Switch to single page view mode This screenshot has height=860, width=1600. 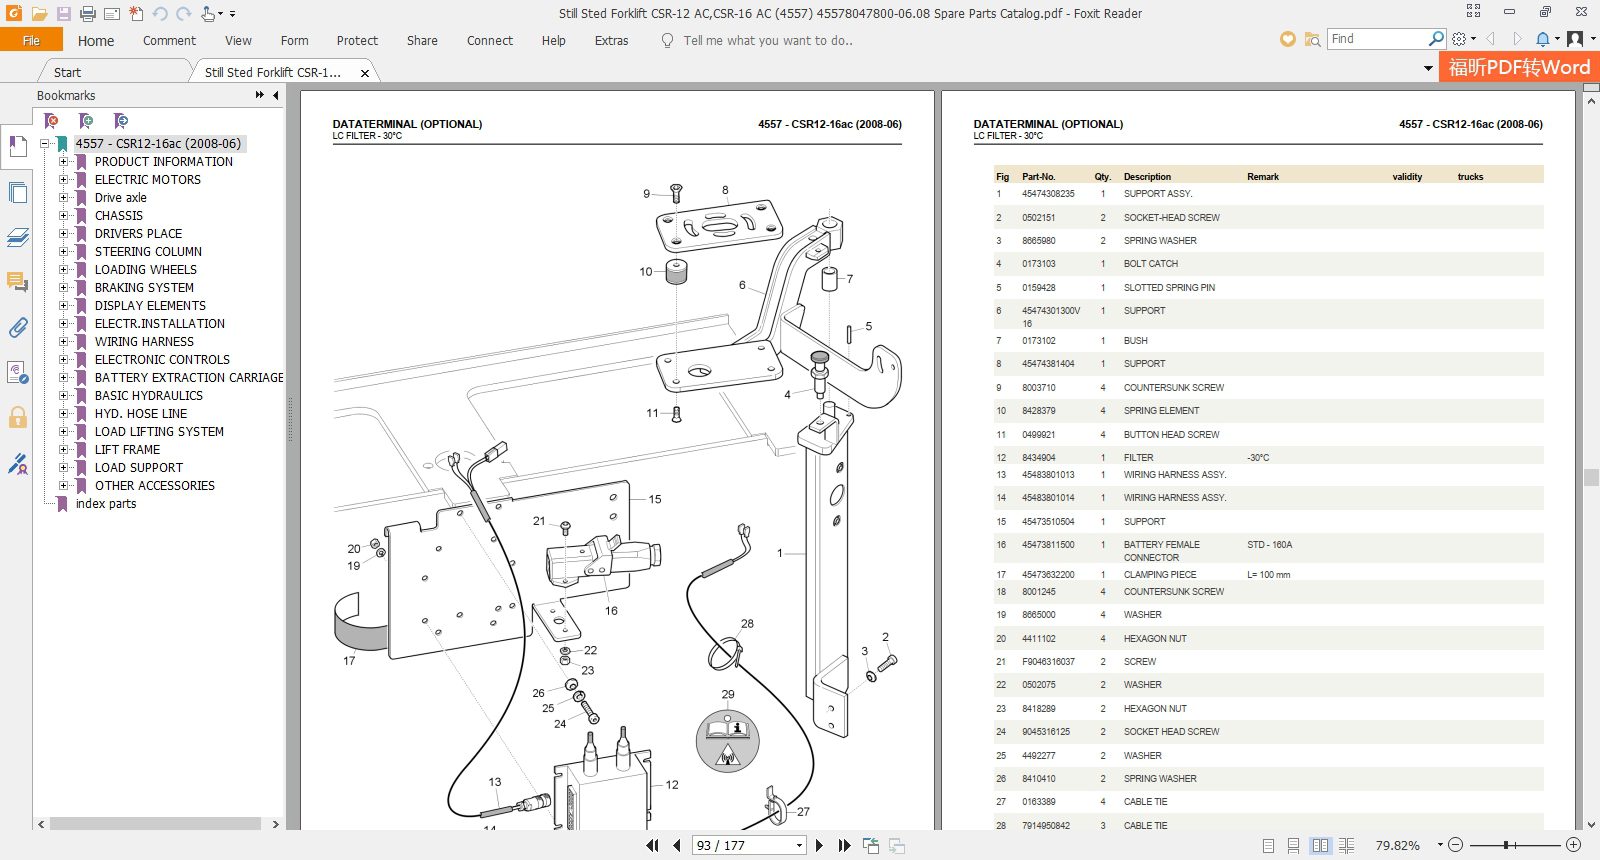pyautogui.click(x=1268, y=846)
